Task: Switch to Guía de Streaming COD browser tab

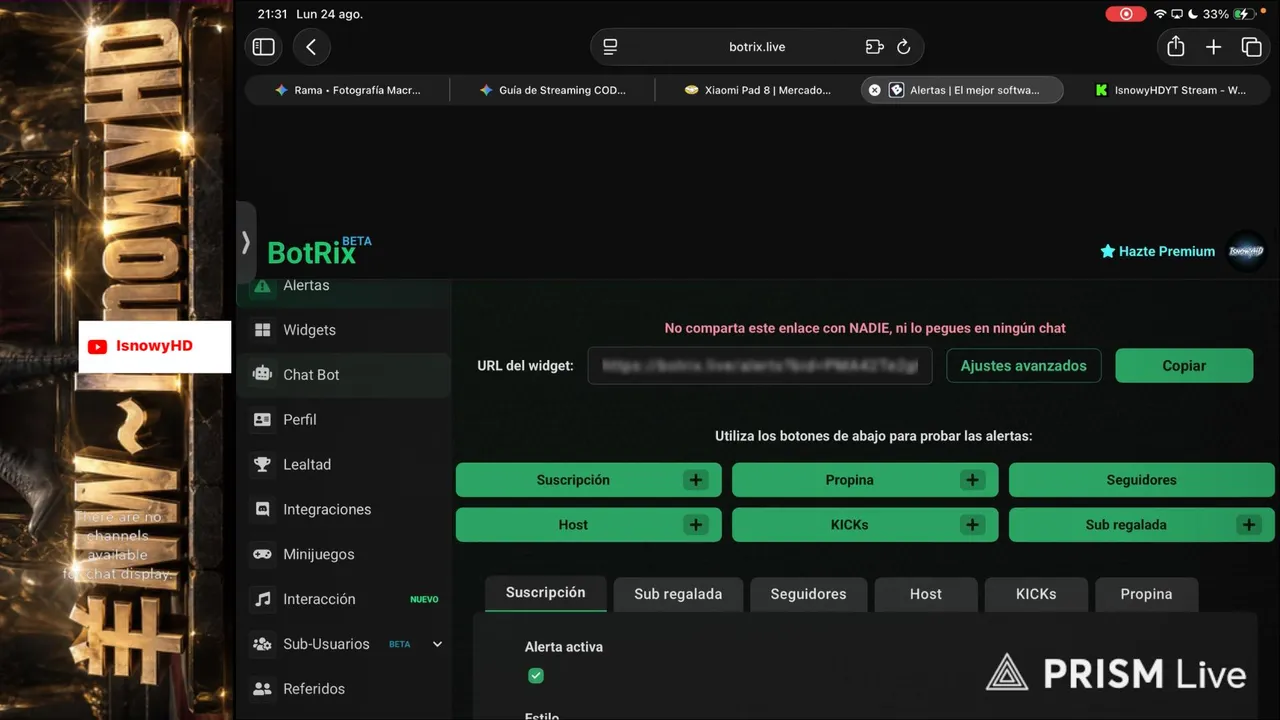Action: (553, 90)
